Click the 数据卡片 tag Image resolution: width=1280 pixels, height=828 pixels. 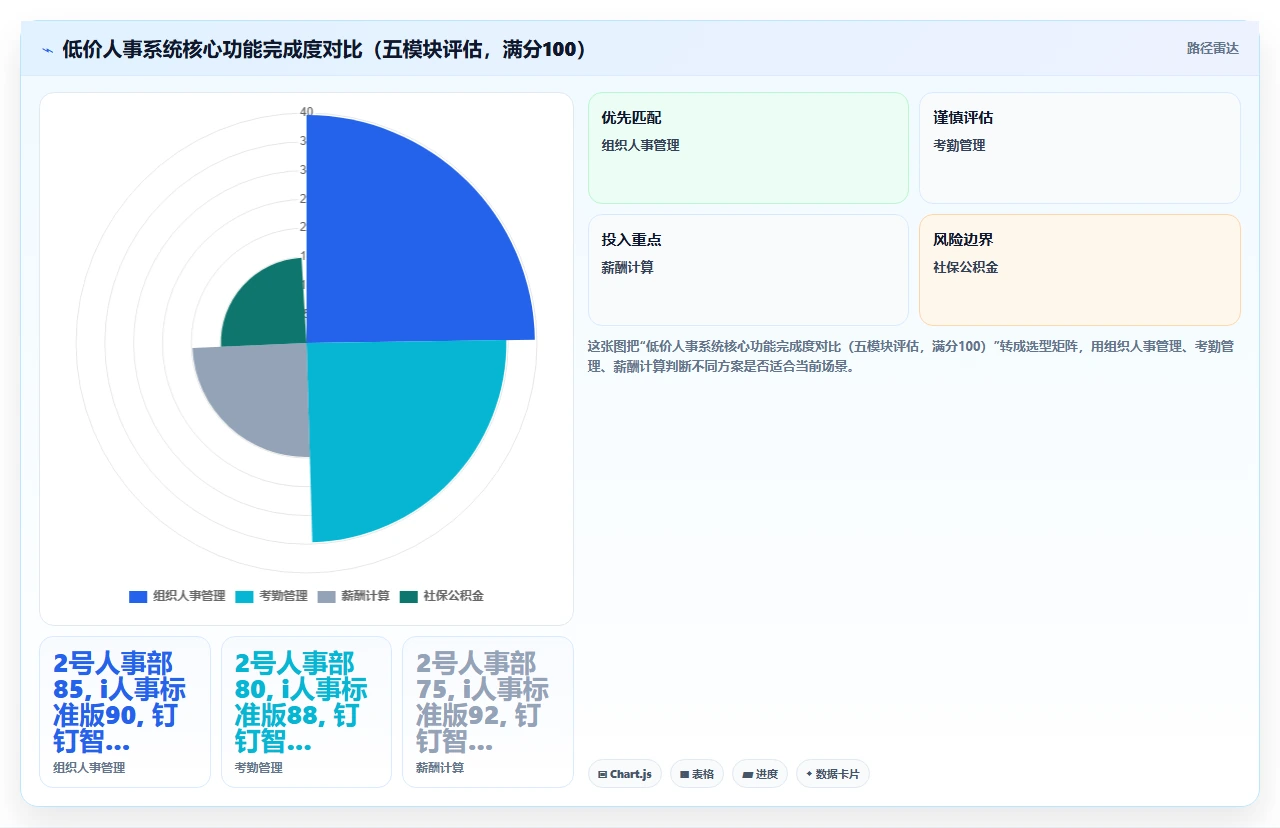[x=833, y=774]
